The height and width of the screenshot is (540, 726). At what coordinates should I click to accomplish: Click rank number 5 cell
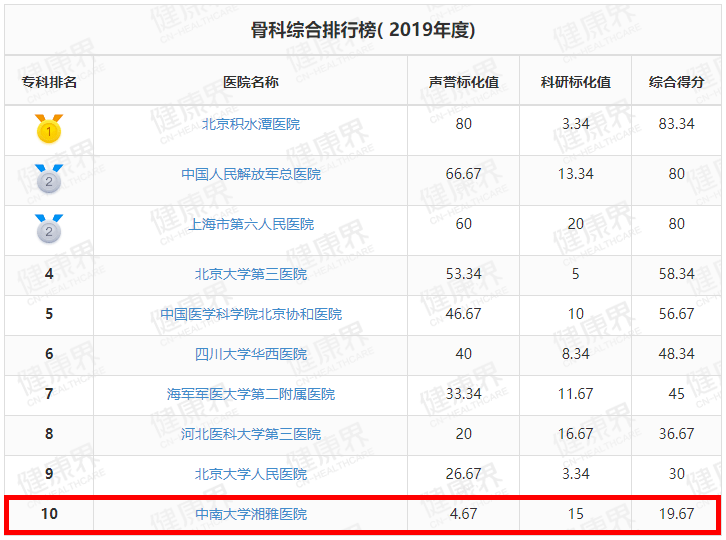[x=49, y=314]
